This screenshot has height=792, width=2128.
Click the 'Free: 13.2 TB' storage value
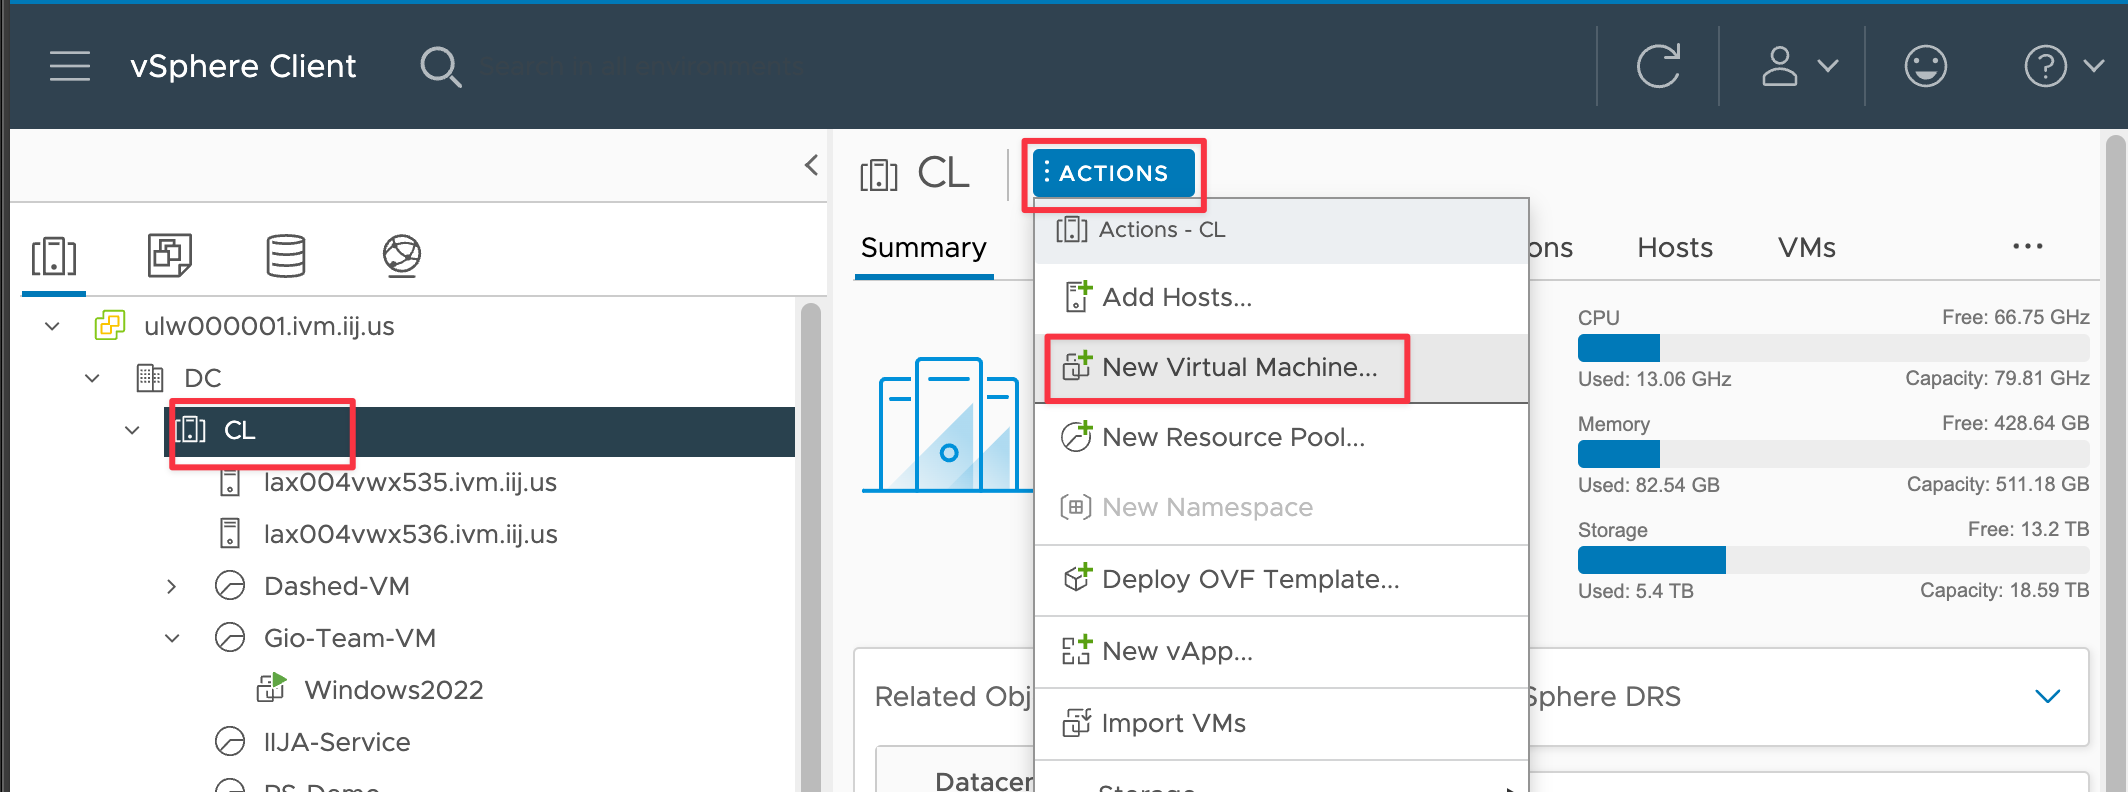point(2029,529)
